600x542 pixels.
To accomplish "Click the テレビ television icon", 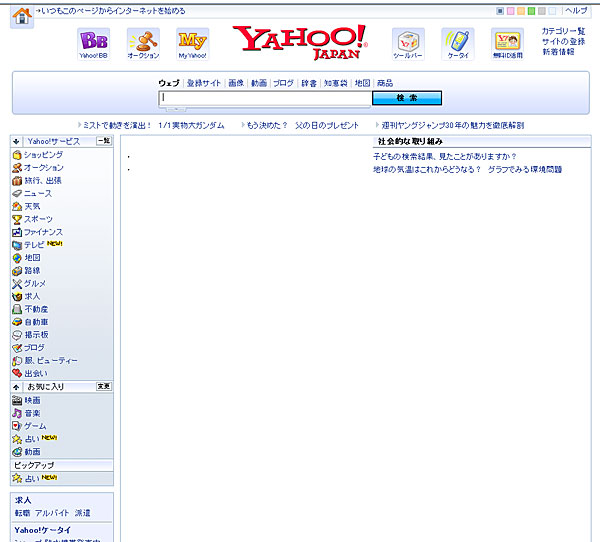I will click(17, 245).
